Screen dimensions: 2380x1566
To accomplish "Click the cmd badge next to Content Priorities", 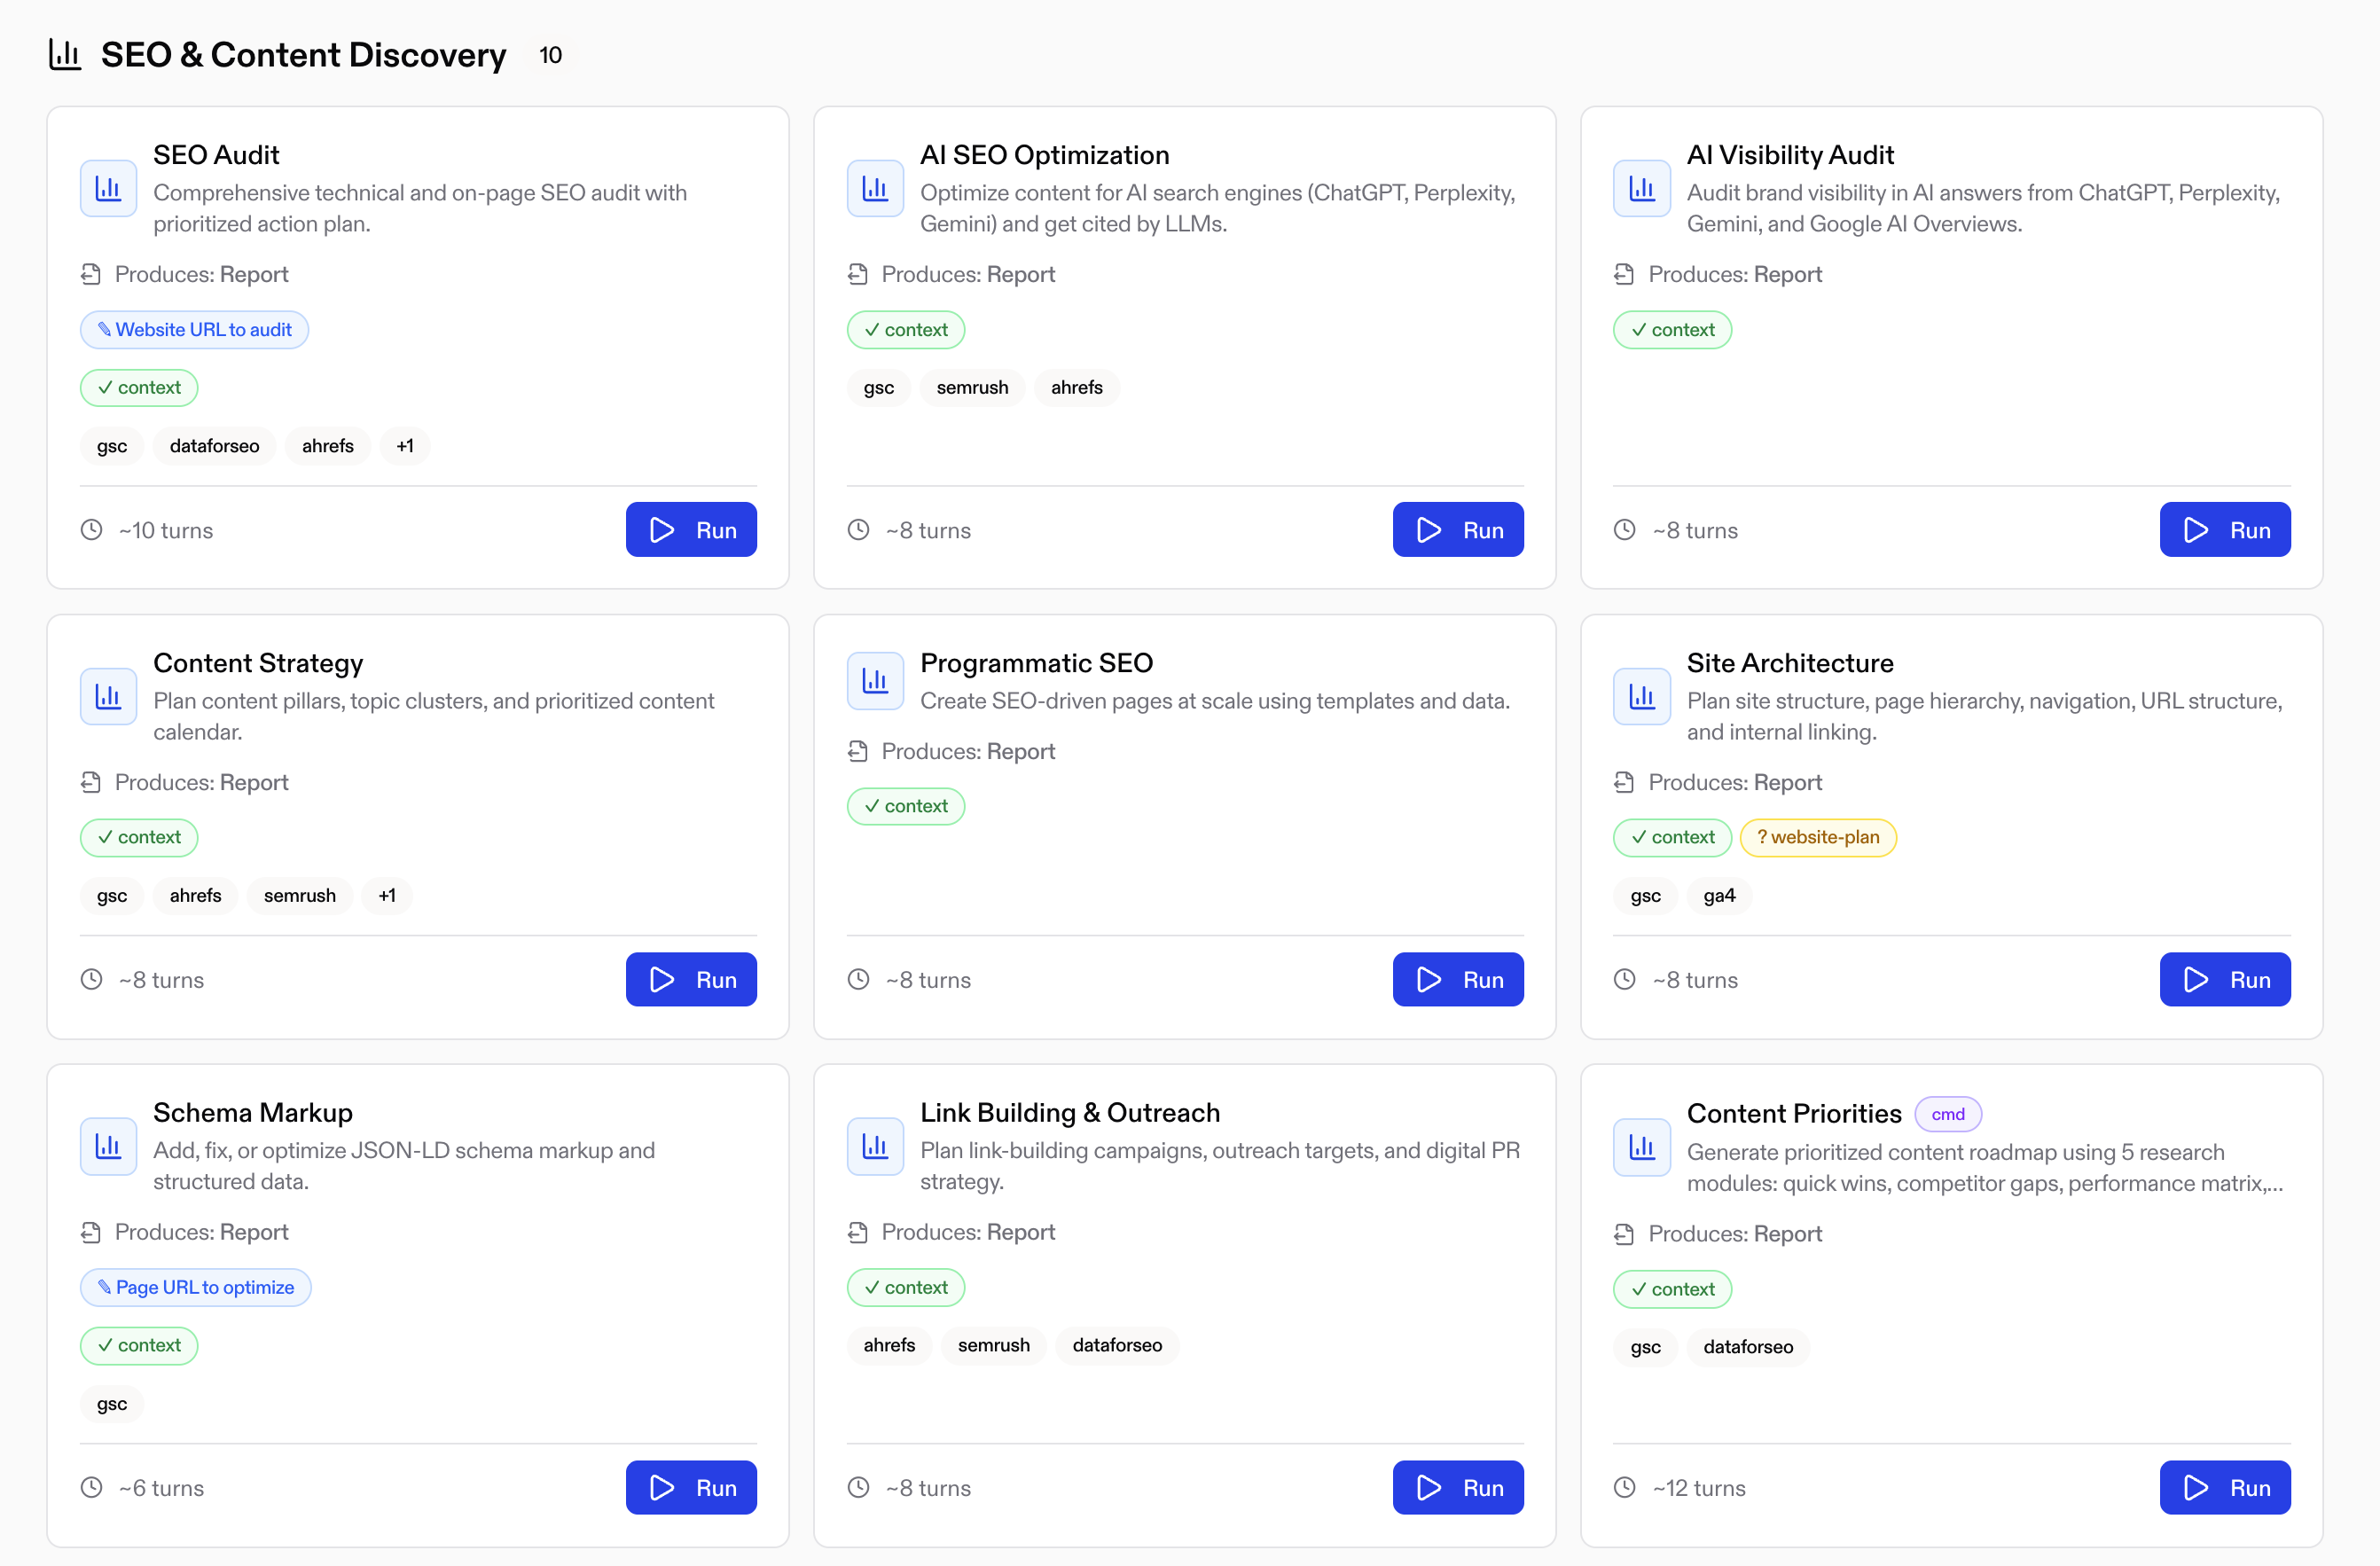I will pyautogui.click(x=1947, y=1113).
